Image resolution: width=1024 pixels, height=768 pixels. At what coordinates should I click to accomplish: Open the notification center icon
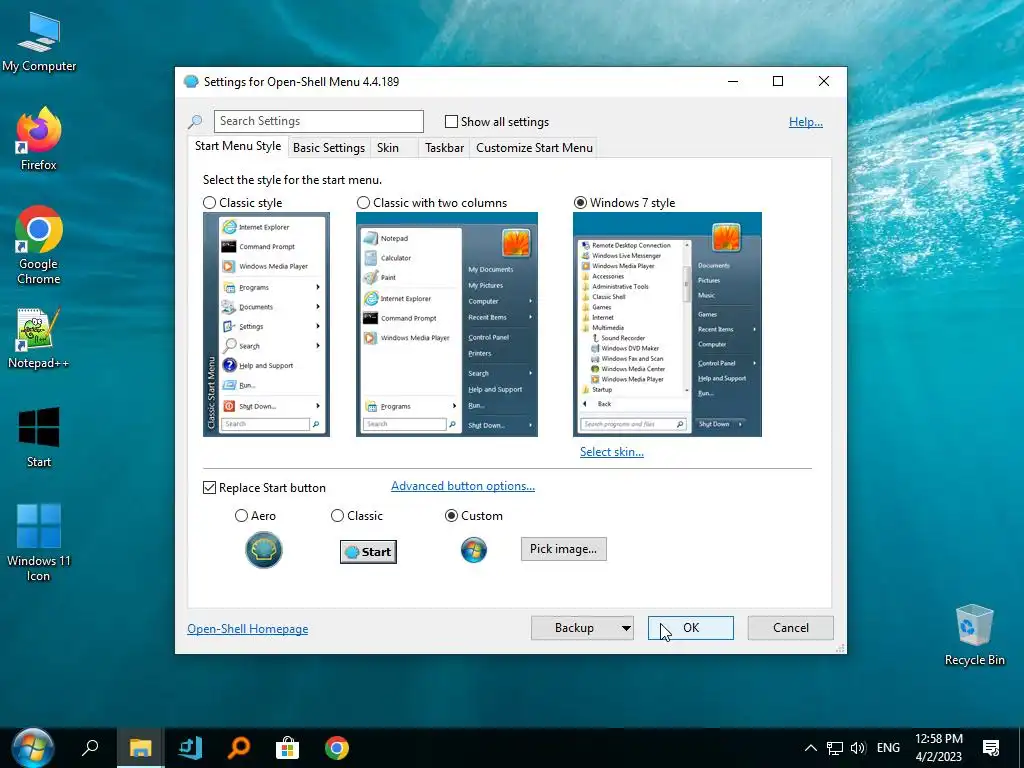(x=991, y=748)
